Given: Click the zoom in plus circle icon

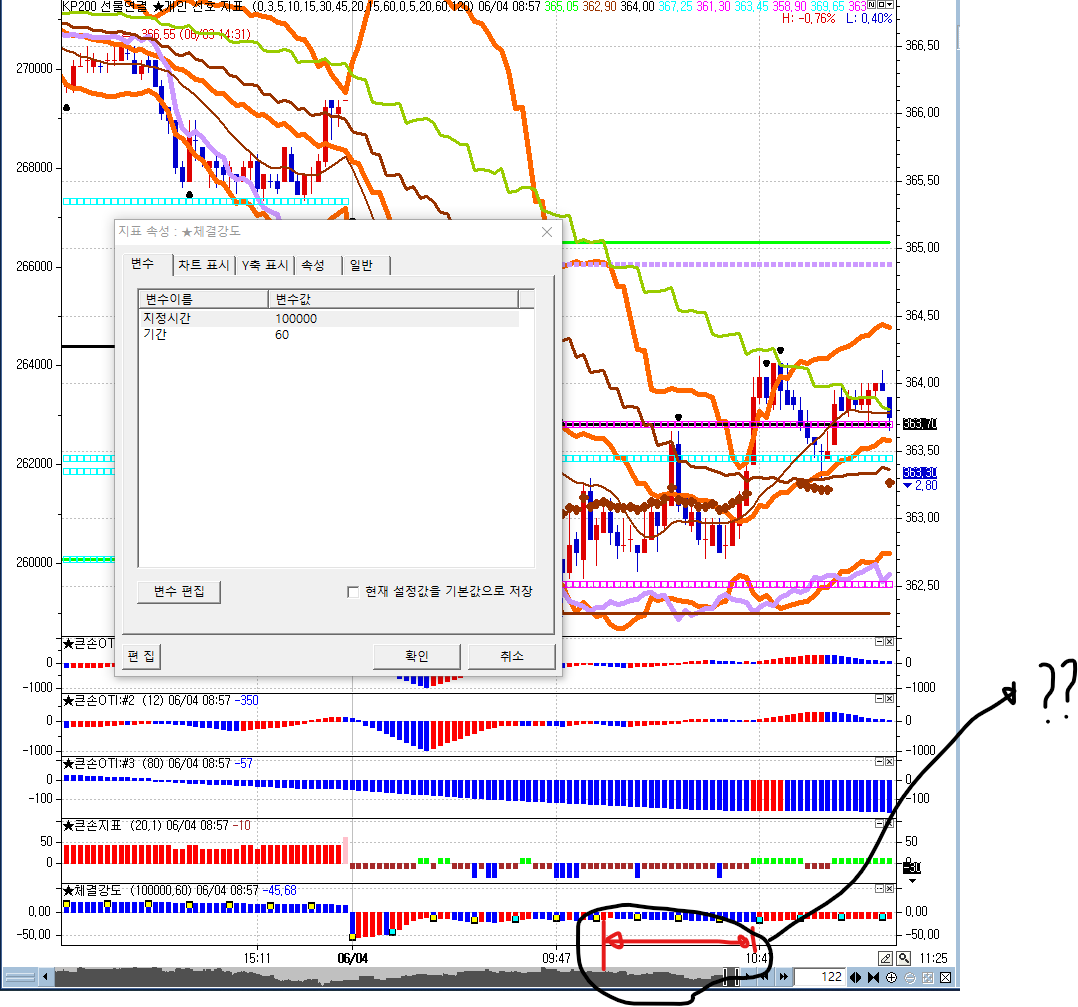Looking at the screenshot, I should click(x=892, y=977).
